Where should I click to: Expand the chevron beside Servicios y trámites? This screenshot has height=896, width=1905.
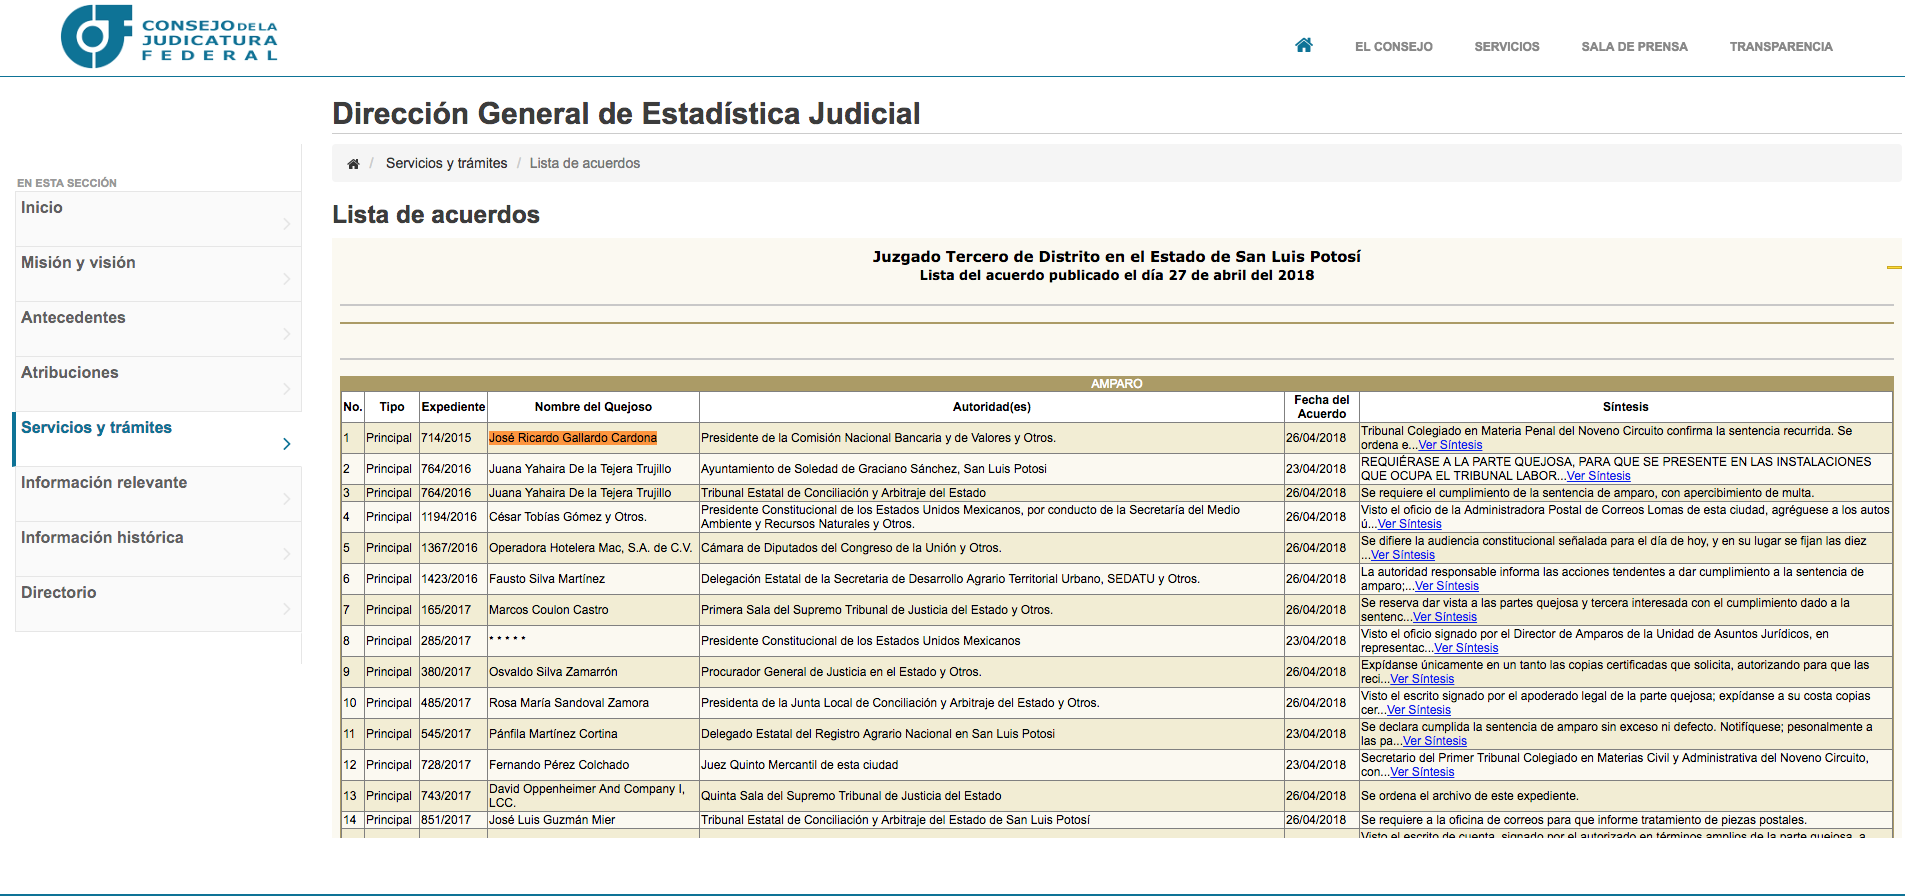[287, 444]
